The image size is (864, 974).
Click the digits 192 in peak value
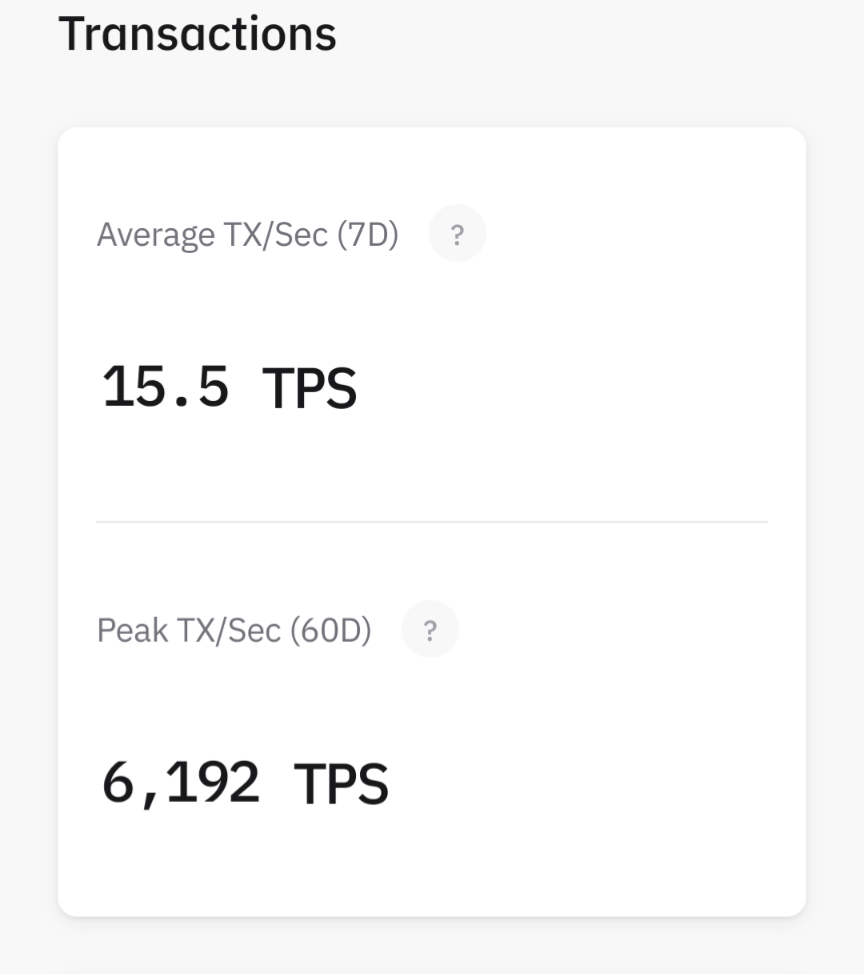[x=213, y=783]
